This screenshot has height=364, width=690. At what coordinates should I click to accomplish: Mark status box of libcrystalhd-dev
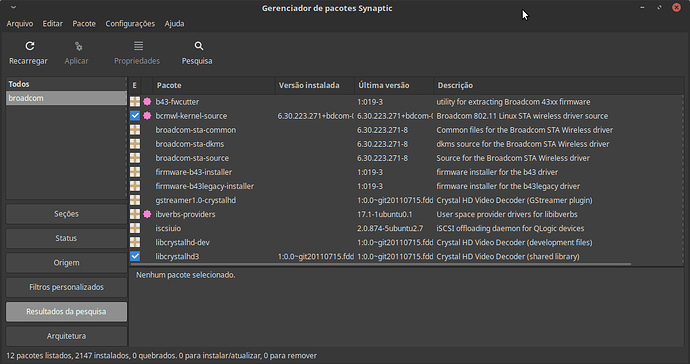[135, 243]
